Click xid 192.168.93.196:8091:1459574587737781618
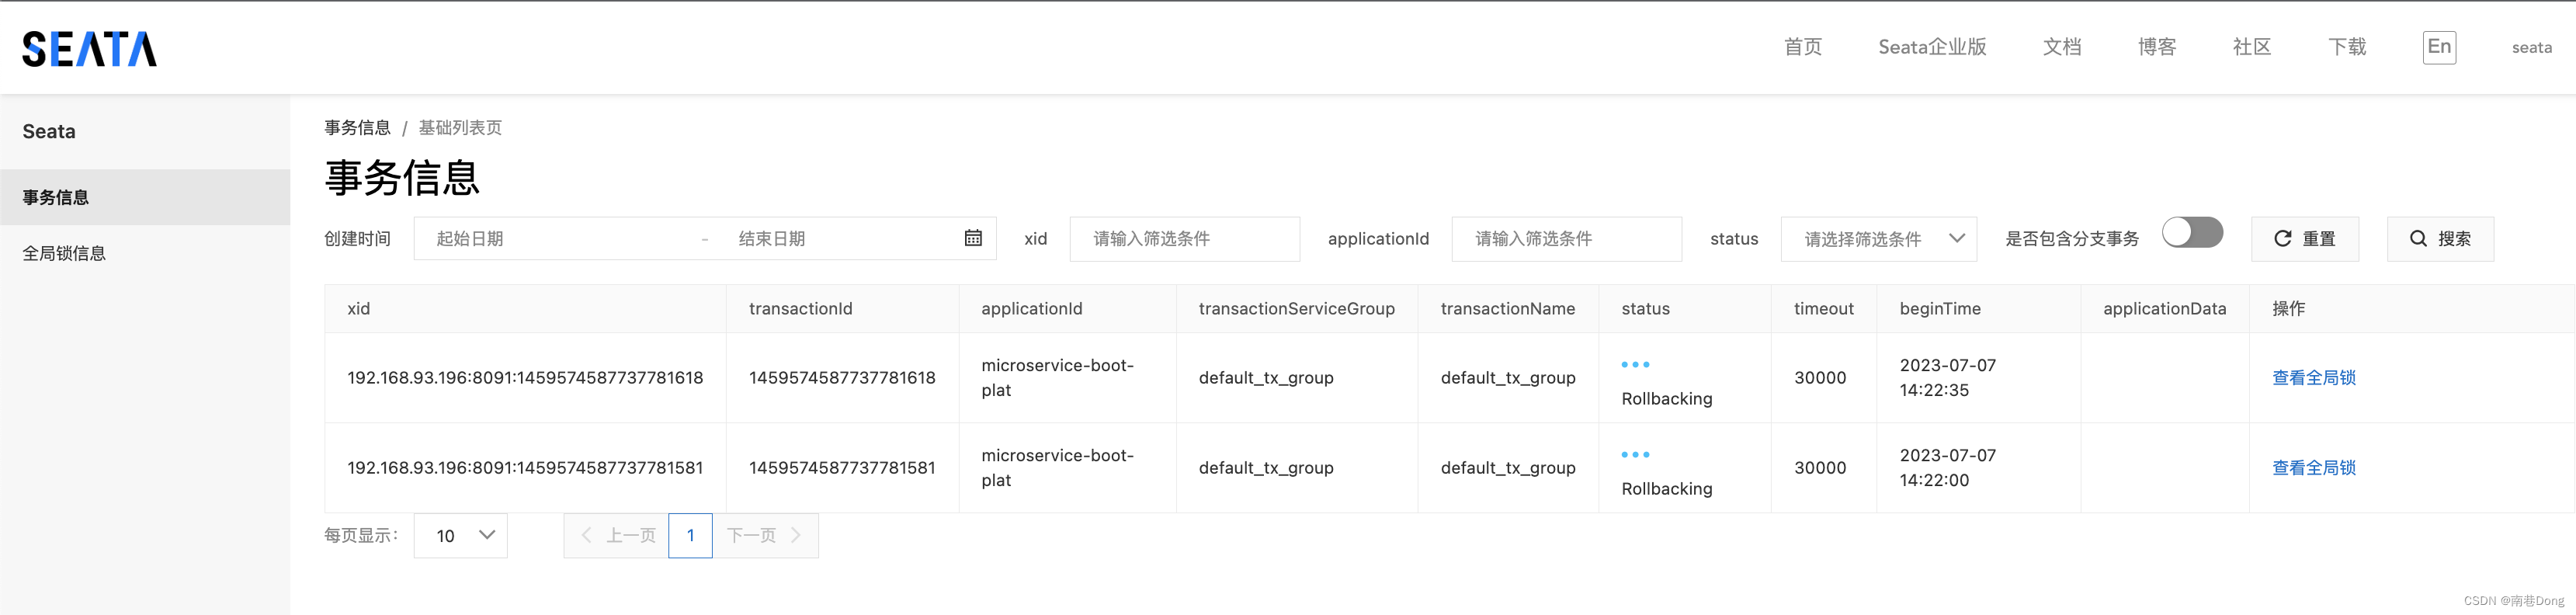This screenshot has height=615, width=2576. tap(525, 378)
